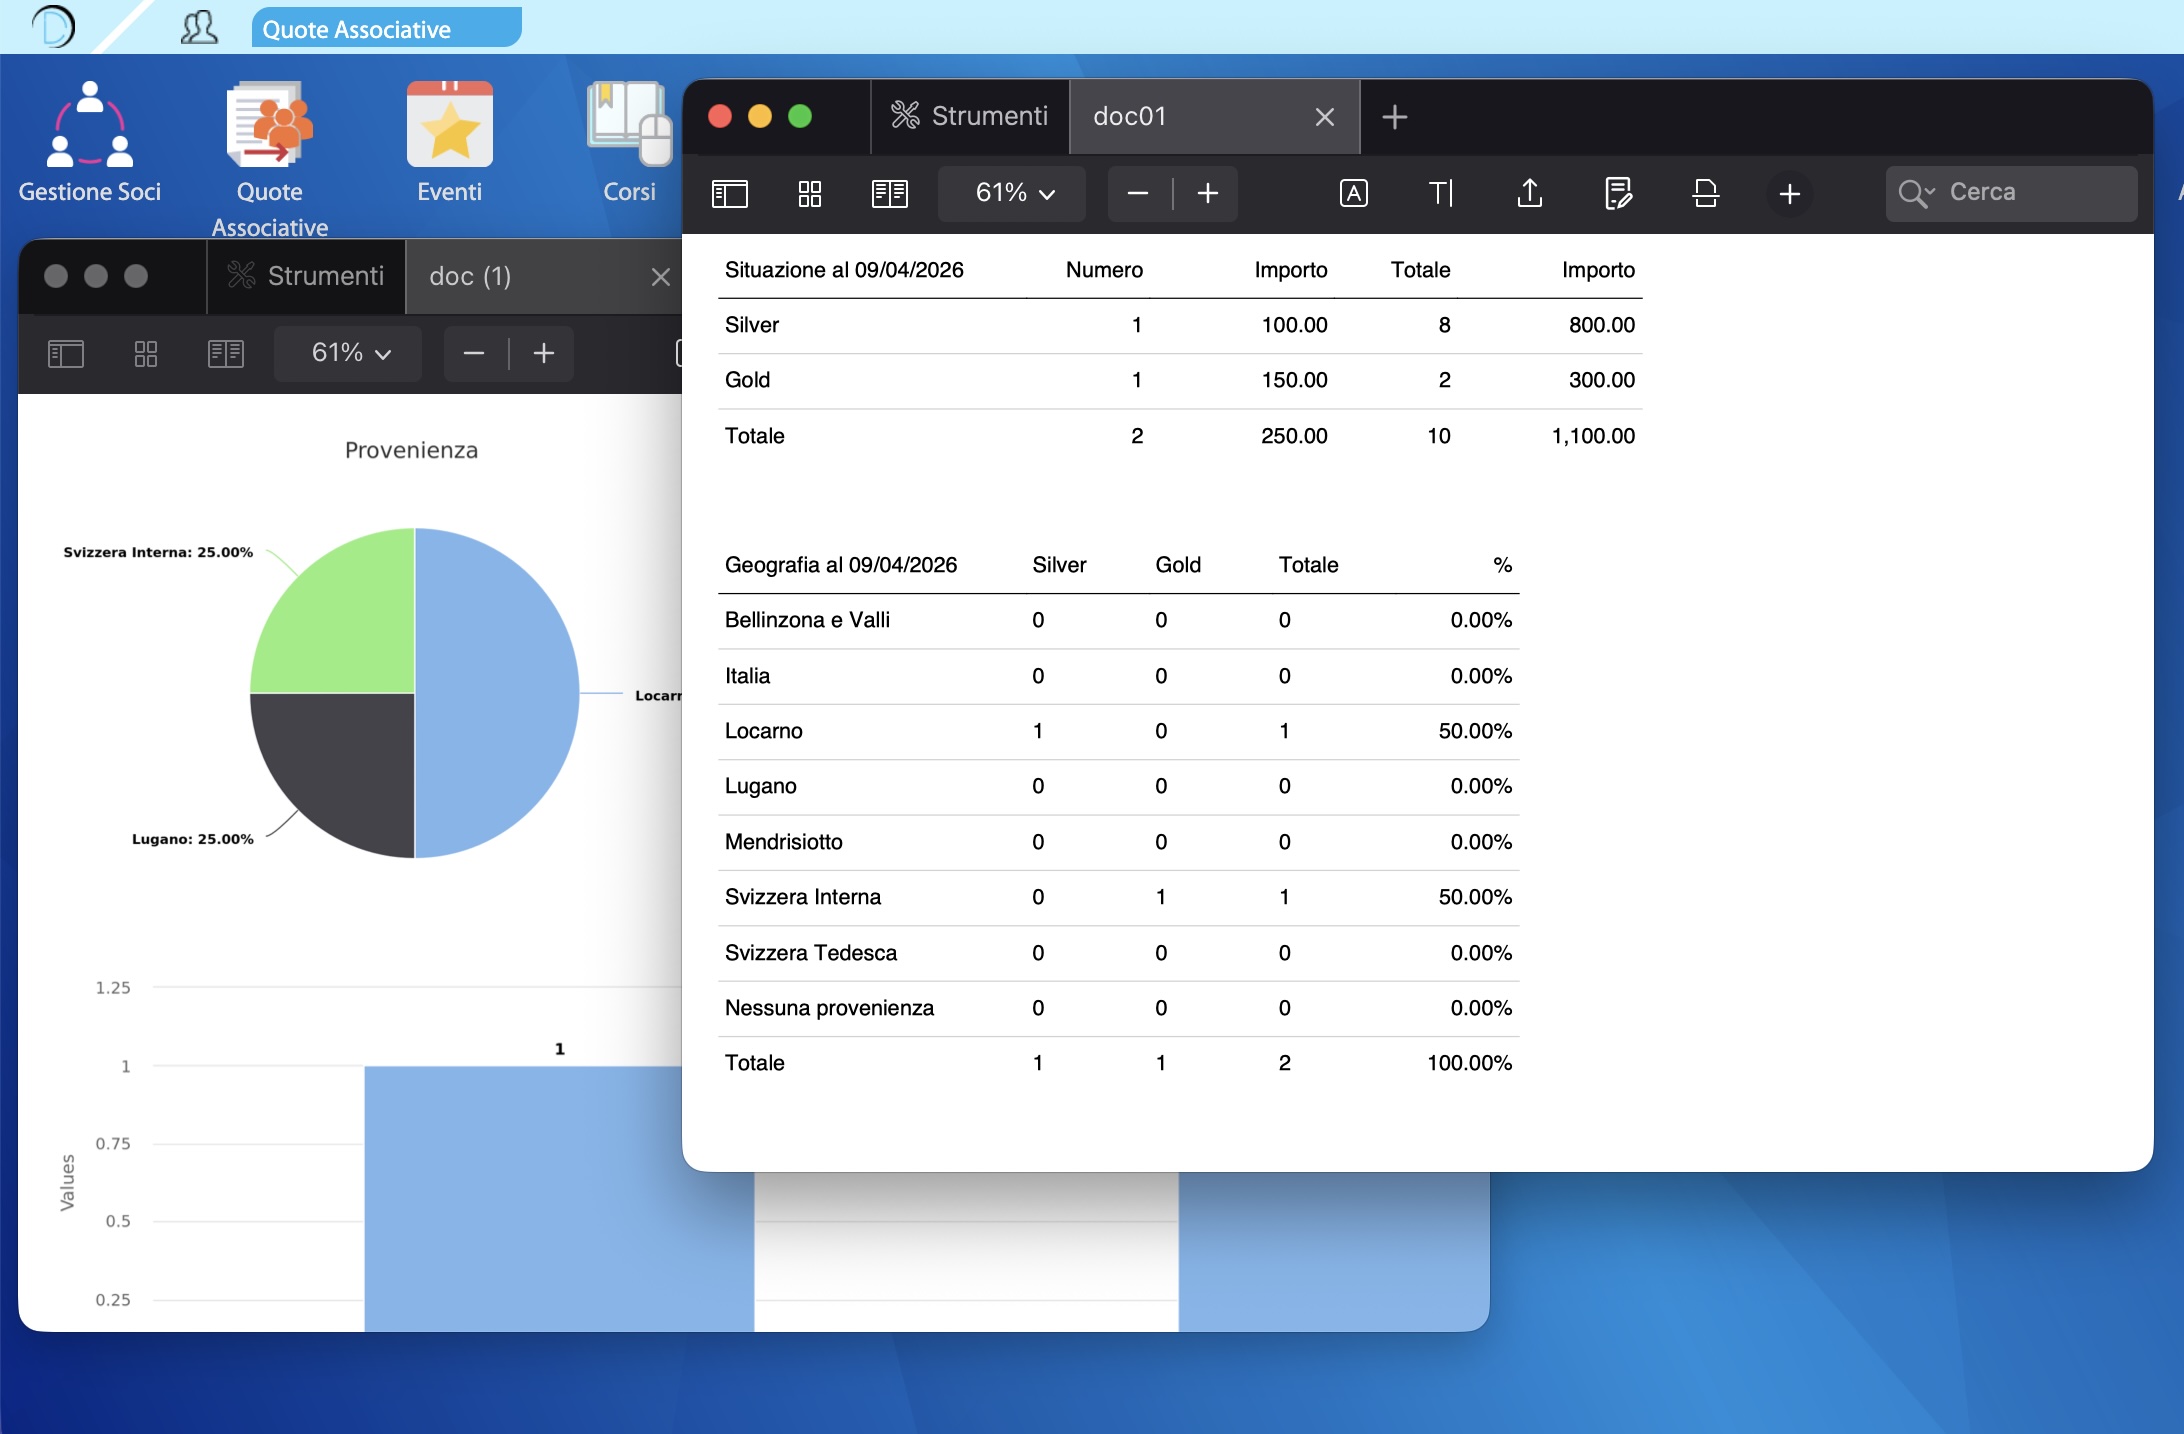2184x1434 pixels.
Task: Zoom out with minus button in doc01
Action: (x=1138, y=193)
